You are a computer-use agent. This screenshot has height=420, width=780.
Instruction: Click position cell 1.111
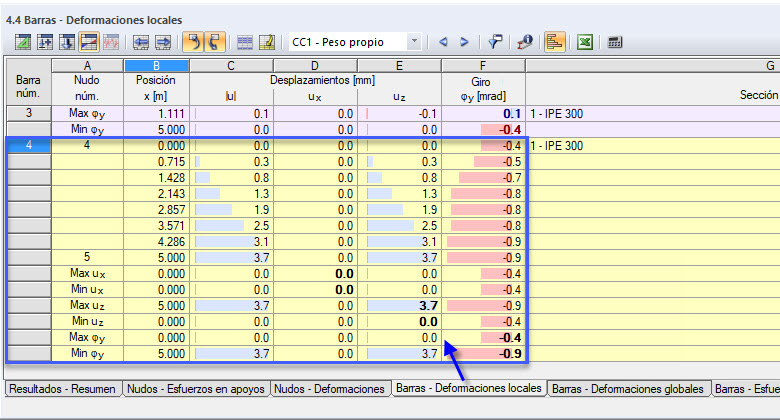[x=156, y=114]
